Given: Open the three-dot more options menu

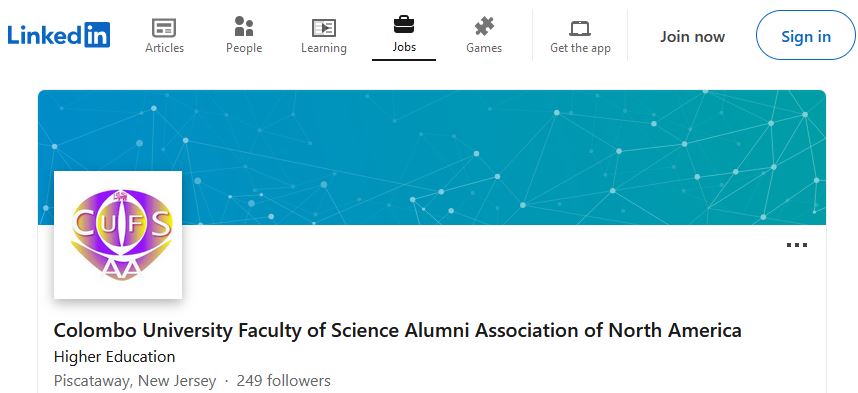Looking at the screenshot, I should (x=797, y=245).
